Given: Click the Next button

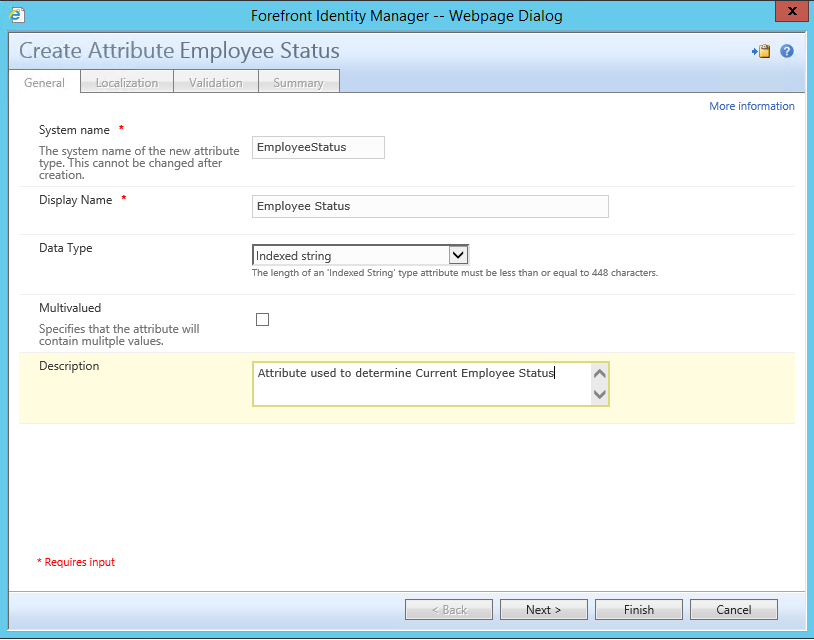Looking at the screenshot, I should point(544,609).
